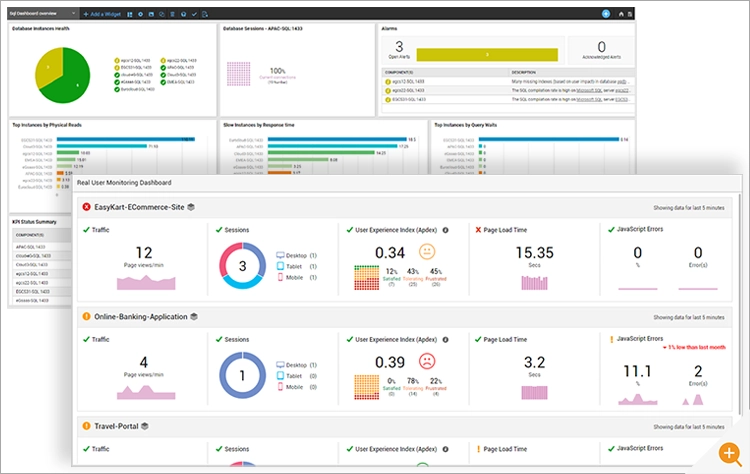The height and width of the screenshot is (474, 750).
Task: Click the Mobile device icon in Online-Banking sessions
Action: 280,387
